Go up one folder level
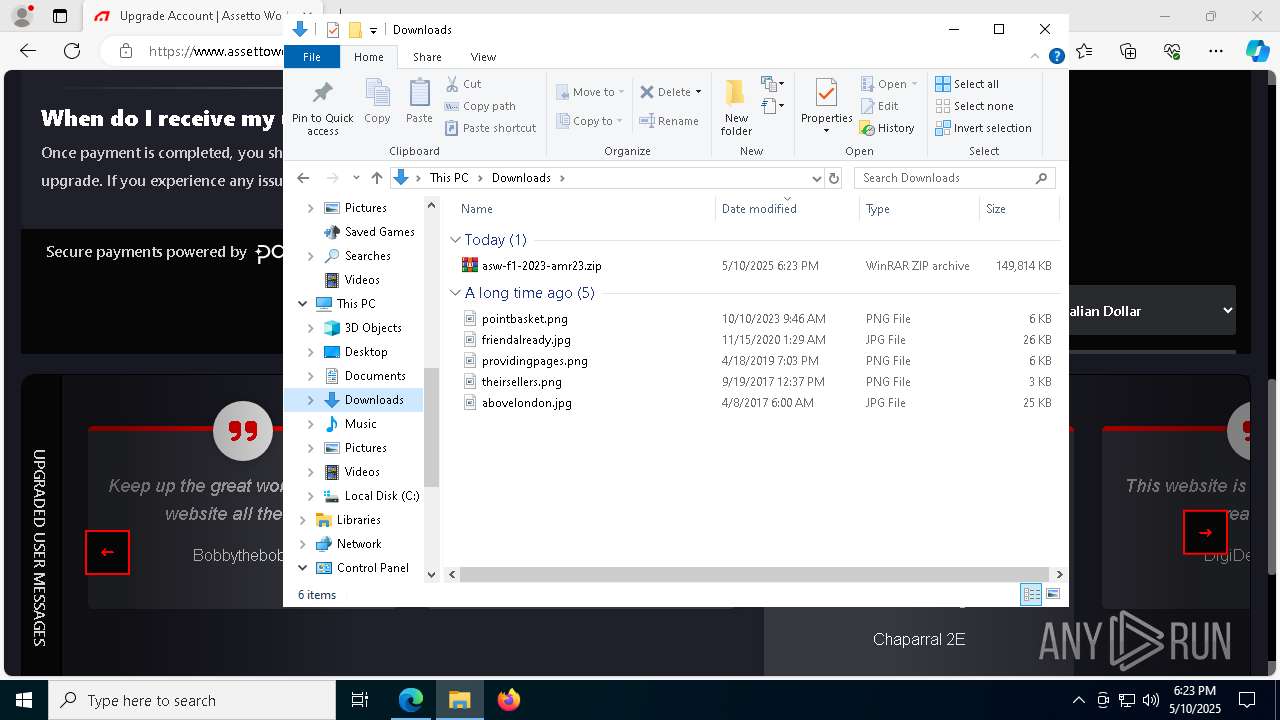This screenshot has height=720, width=1280. click(376, 178)
